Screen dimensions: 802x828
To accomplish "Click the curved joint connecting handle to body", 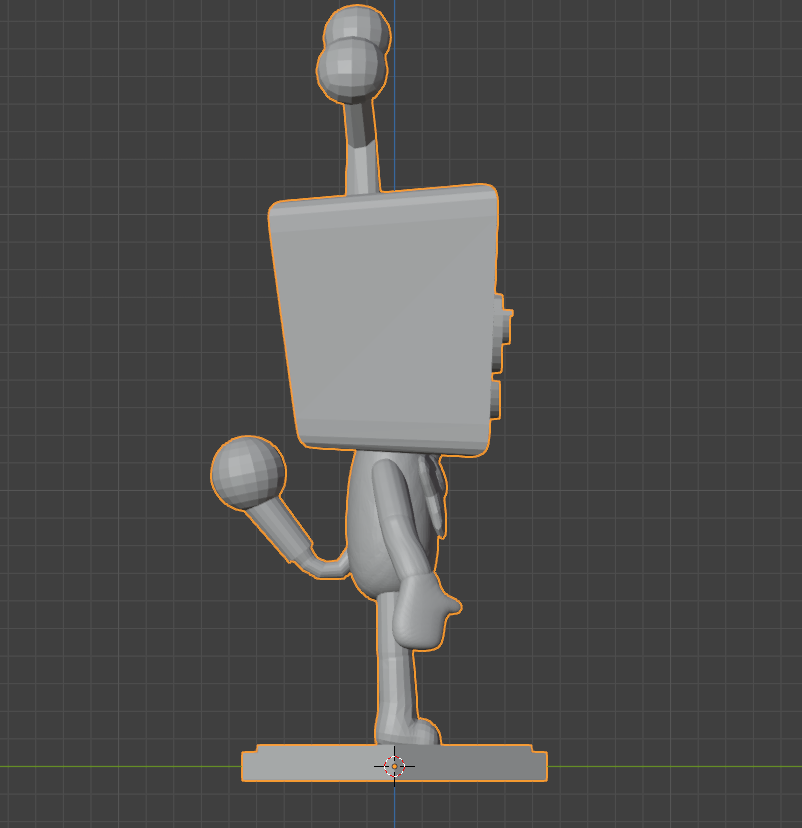I will 328,568.
